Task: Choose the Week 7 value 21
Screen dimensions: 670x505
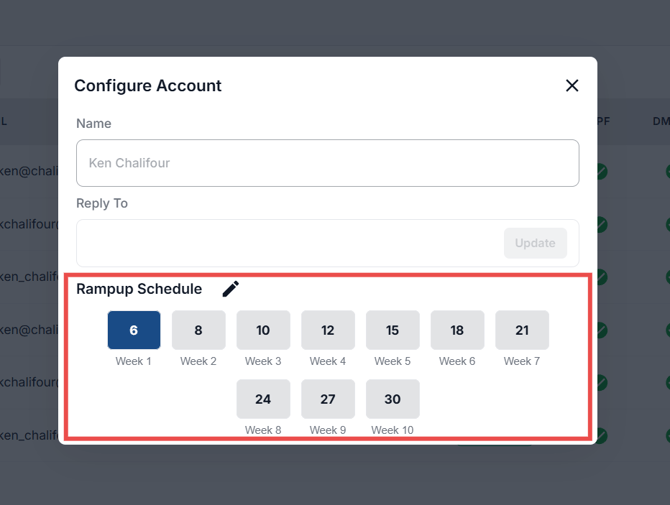Action: [x=522, y=330]
